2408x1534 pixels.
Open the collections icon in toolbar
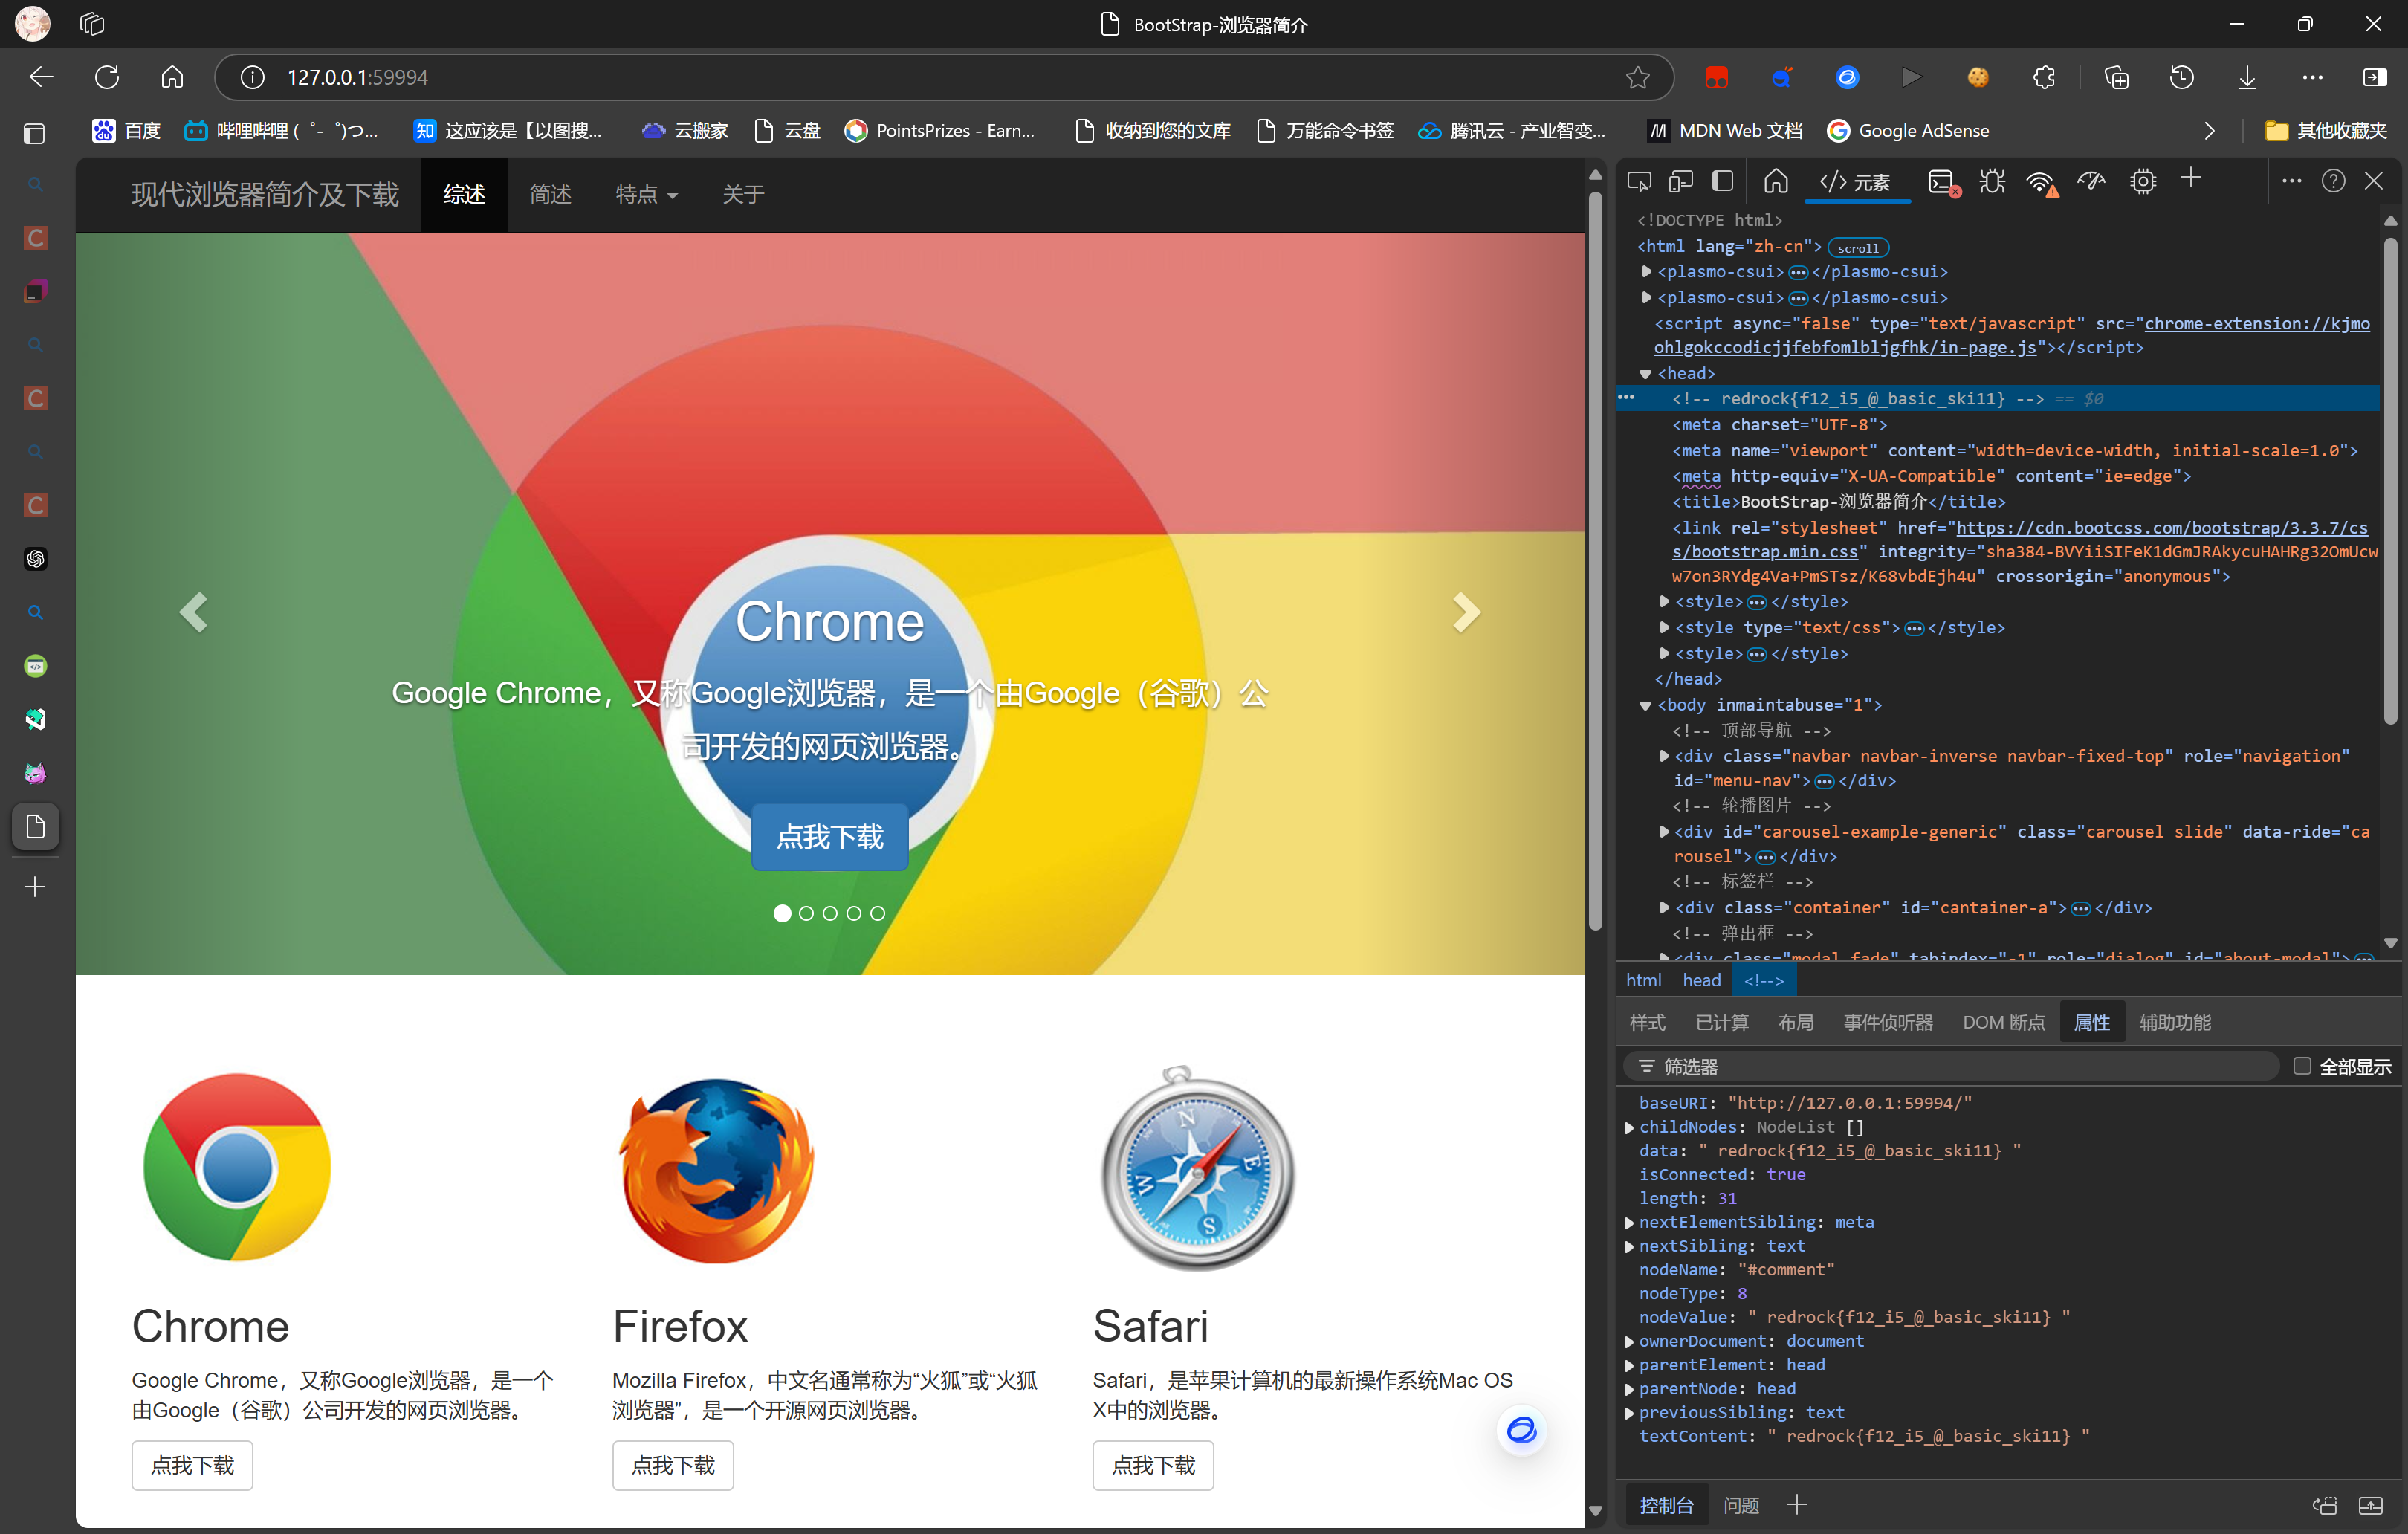tap(2116, 77)
